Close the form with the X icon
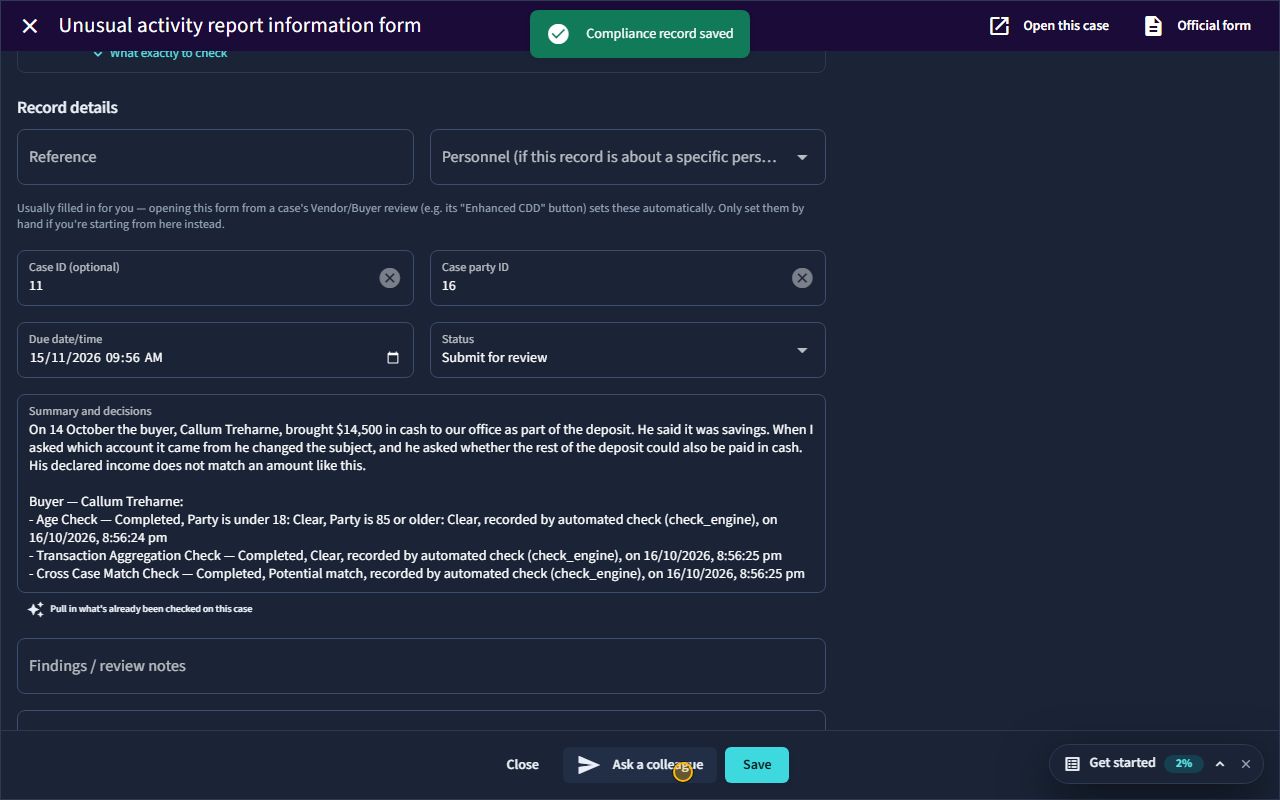1280x800 pixels. click(x=30, y=26)
